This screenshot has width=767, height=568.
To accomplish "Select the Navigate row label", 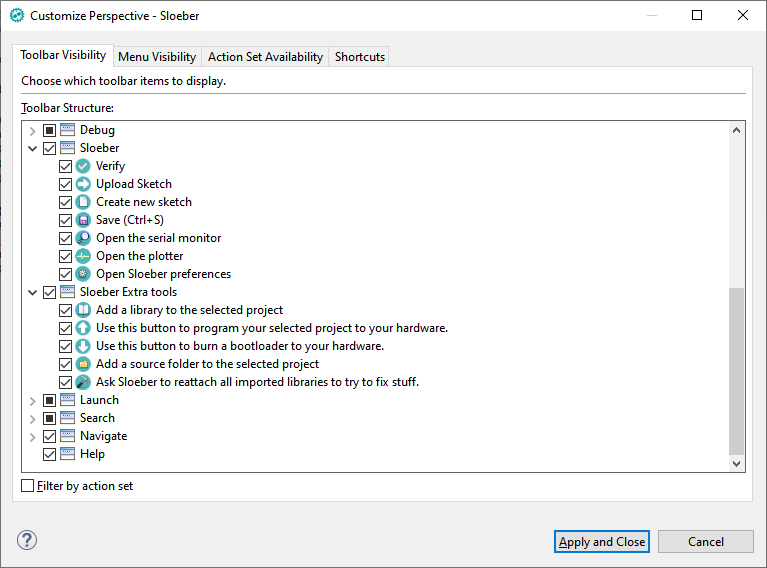I will (x=104, y=436).
